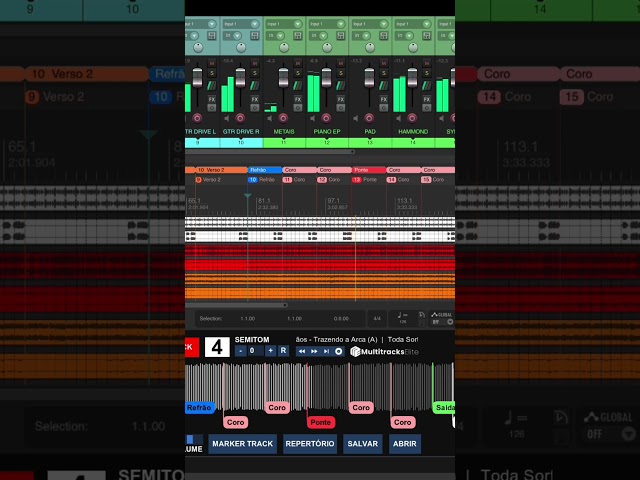Click the PAD pan knob
The width and height of the screenshot is (640, 480).
tap(370, 48)
